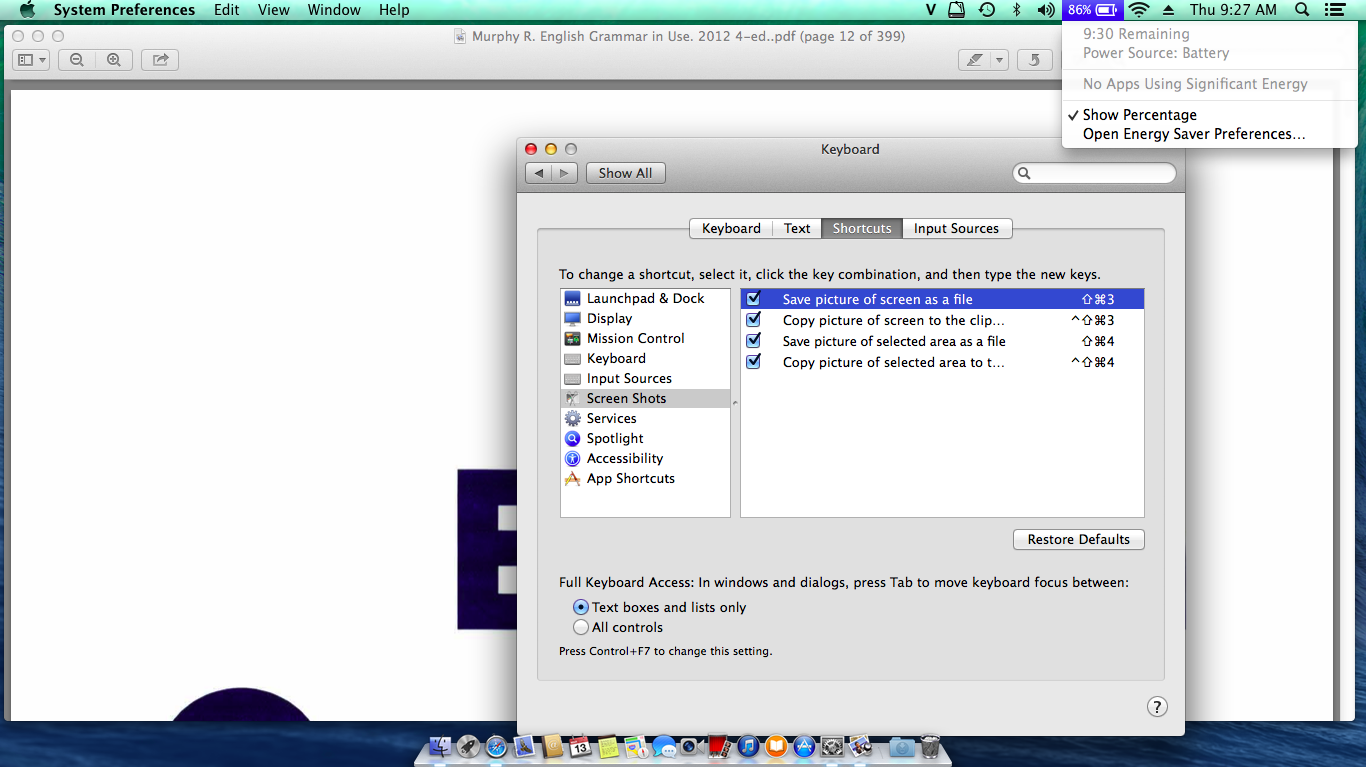Screen dimensions: 1366x767
Task: Open the Wi-Fi status menu
Action: pyautogui.click(x=1138, y=10)
